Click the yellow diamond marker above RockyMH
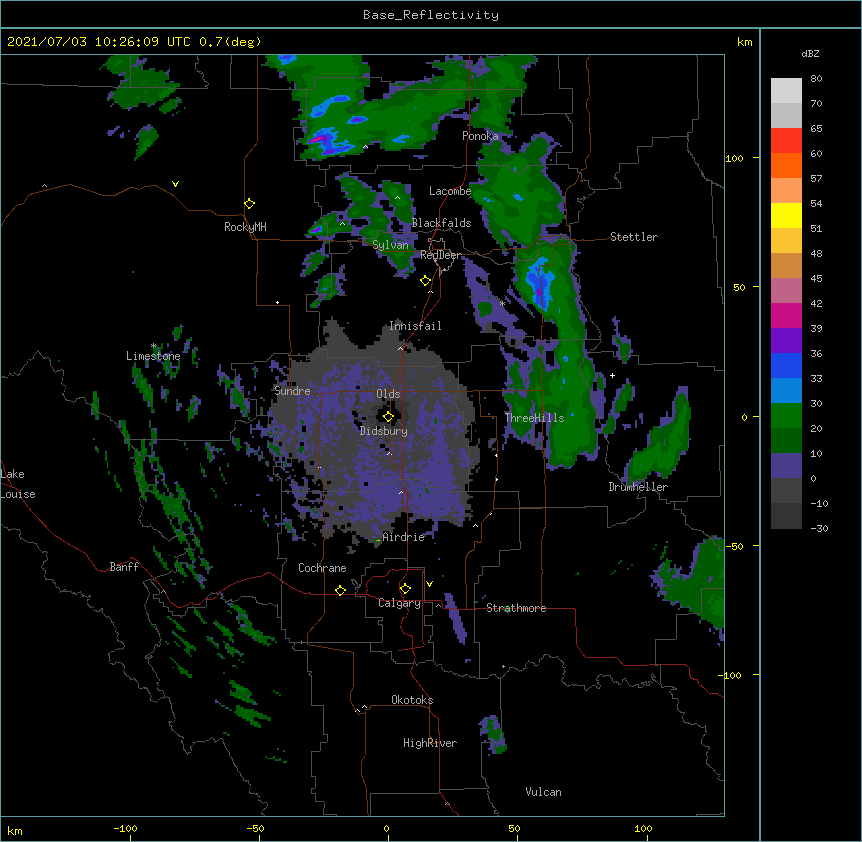862x842 pixels. (249, 204)
